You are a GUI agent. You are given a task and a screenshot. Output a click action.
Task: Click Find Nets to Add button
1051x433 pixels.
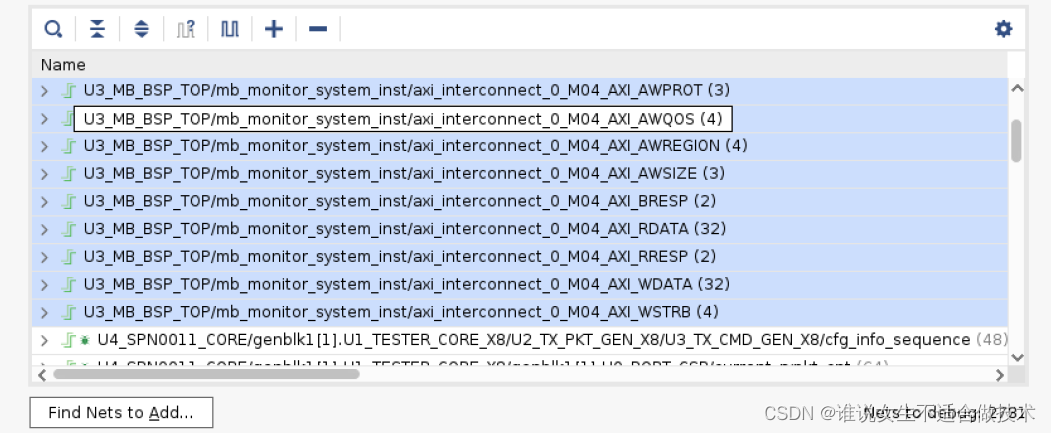pyautogui.click(x=121, y=412)
